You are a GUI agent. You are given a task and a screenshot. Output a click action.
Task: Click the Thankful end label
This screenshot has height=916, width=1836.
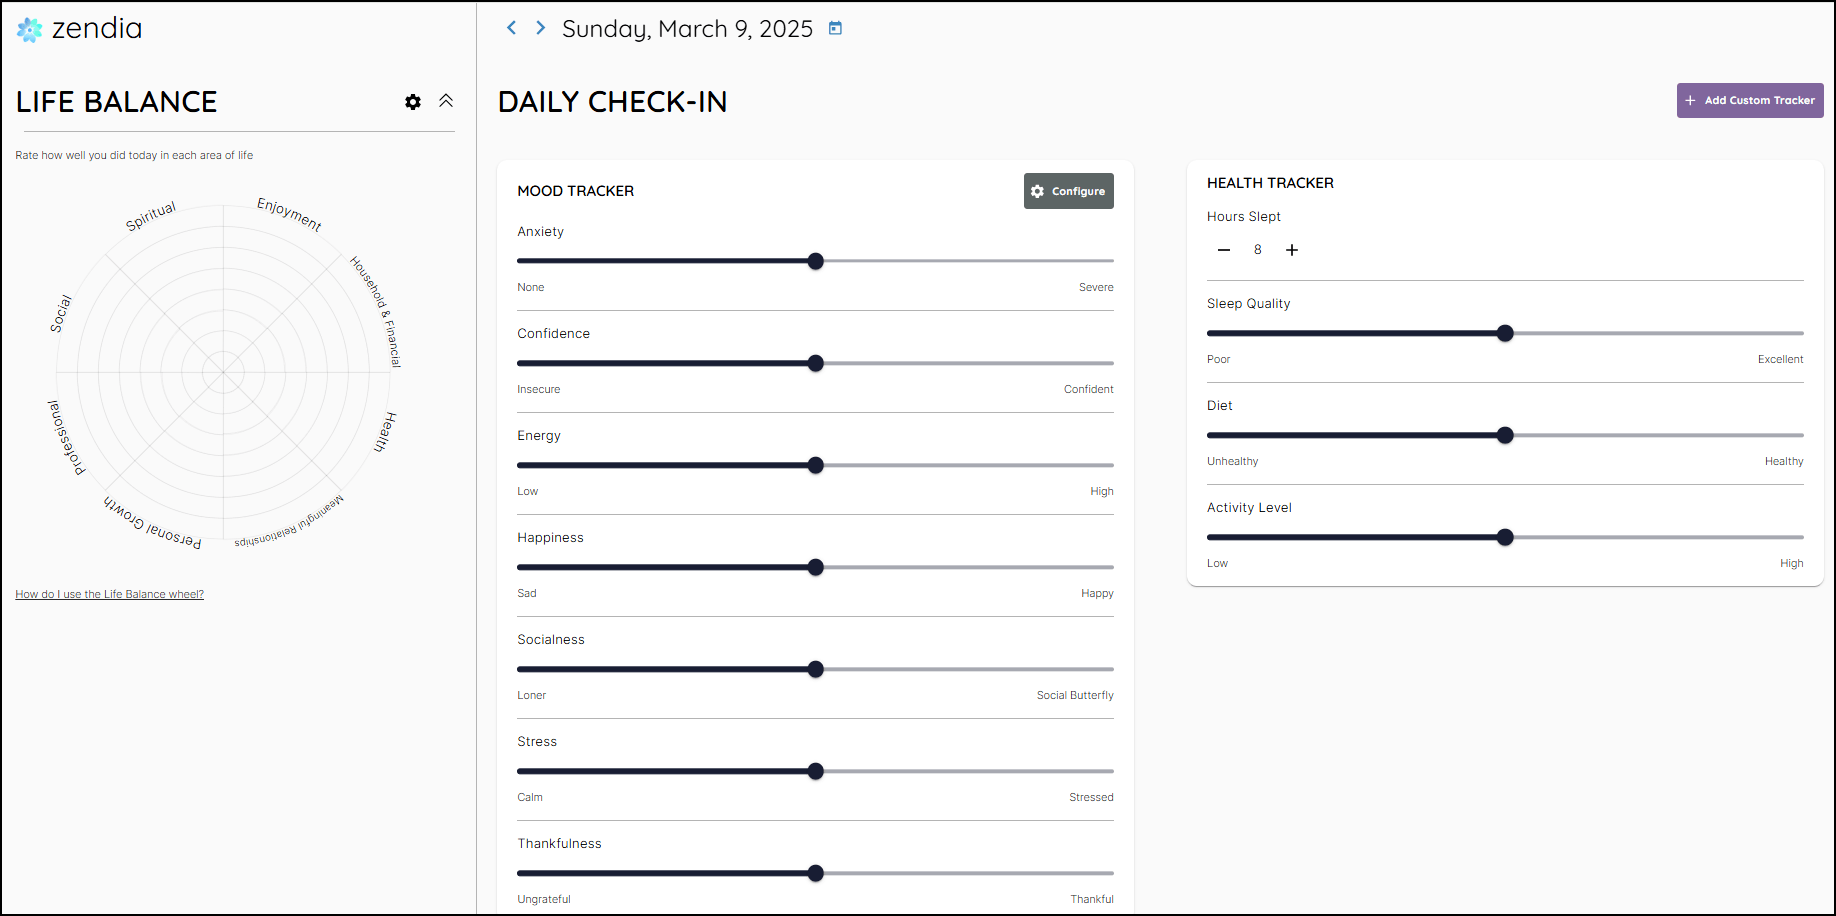[x=1092, y=899]
